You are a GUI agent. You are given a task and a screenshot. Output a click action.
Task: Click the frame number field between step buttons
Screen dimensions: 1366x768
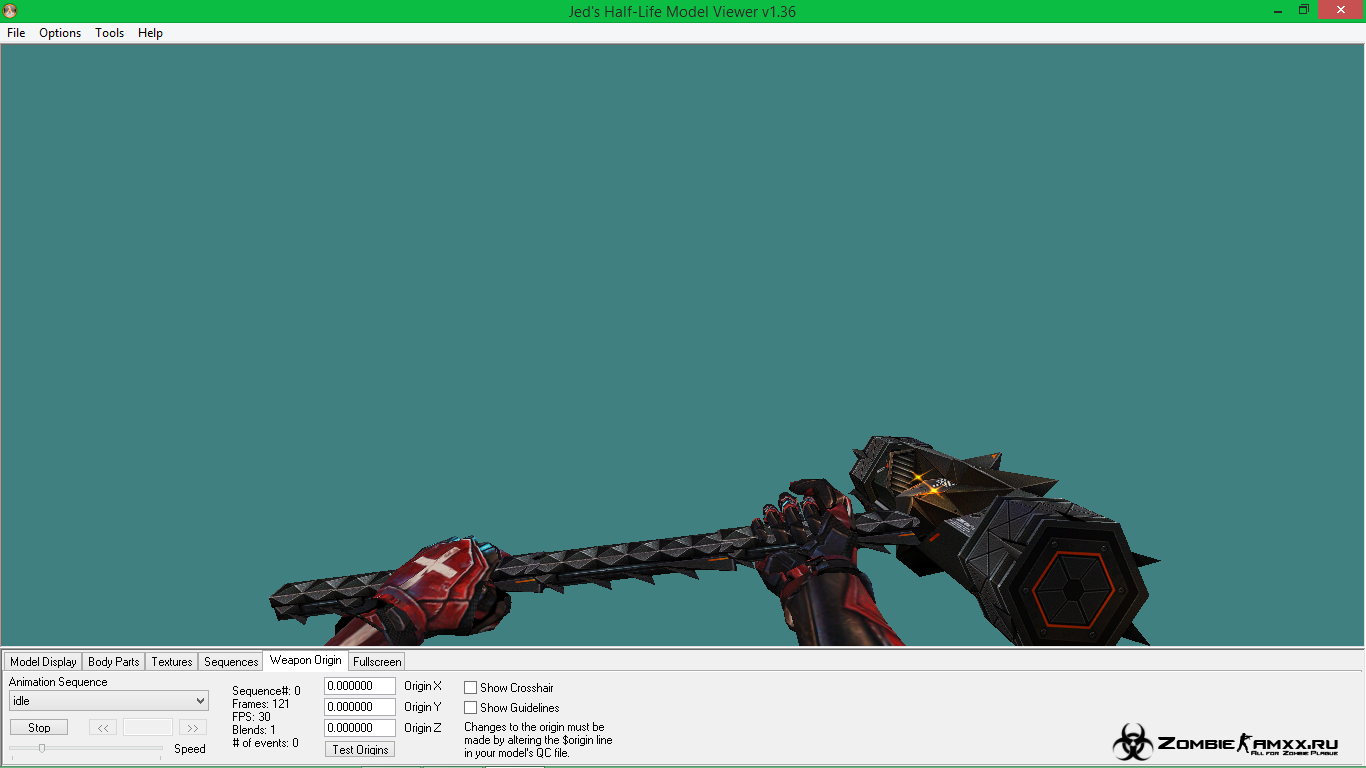(x=148, y=728)
